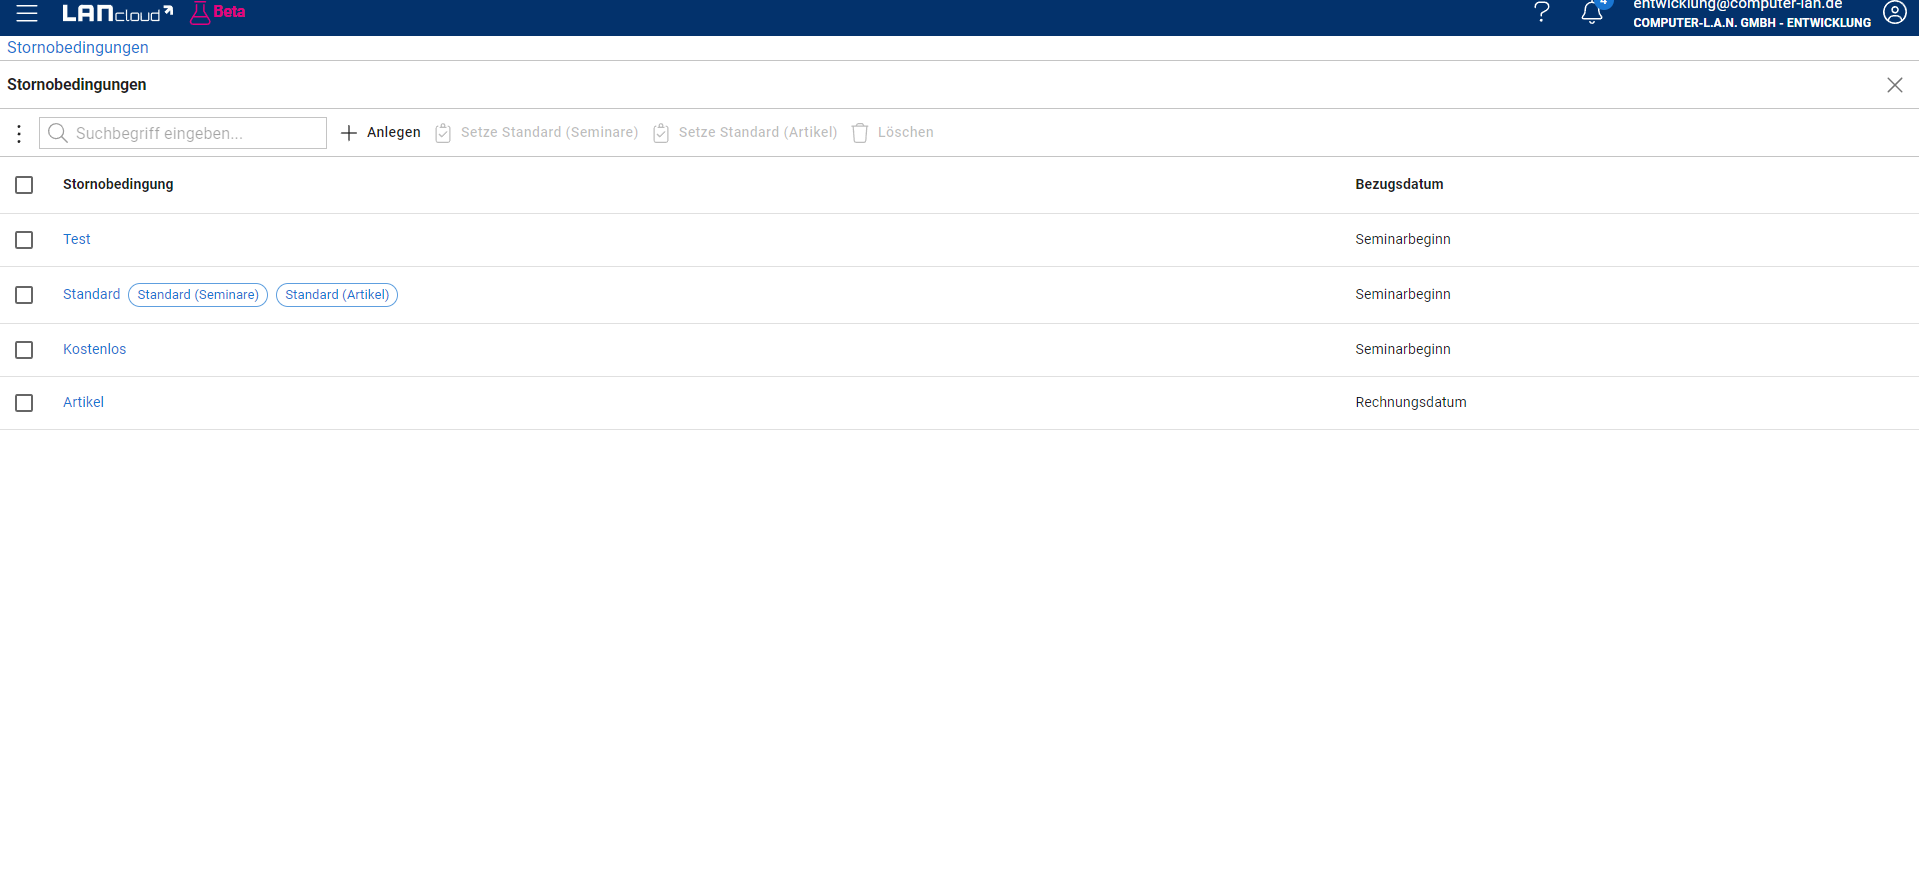The width and height of the screenshot is (1919, 893).
Task: Check the Test row checkbox
Action: click(x=24, y=240)
